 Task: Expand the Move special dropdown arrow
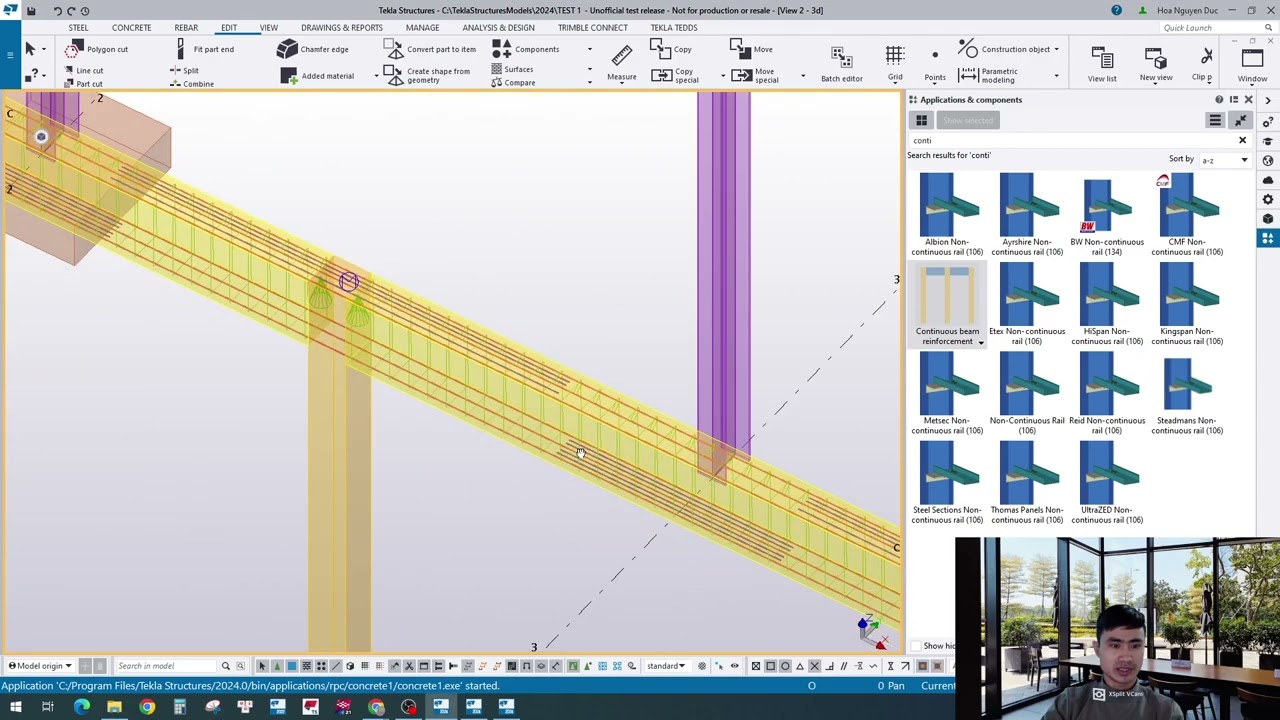(x=802, y=76)
